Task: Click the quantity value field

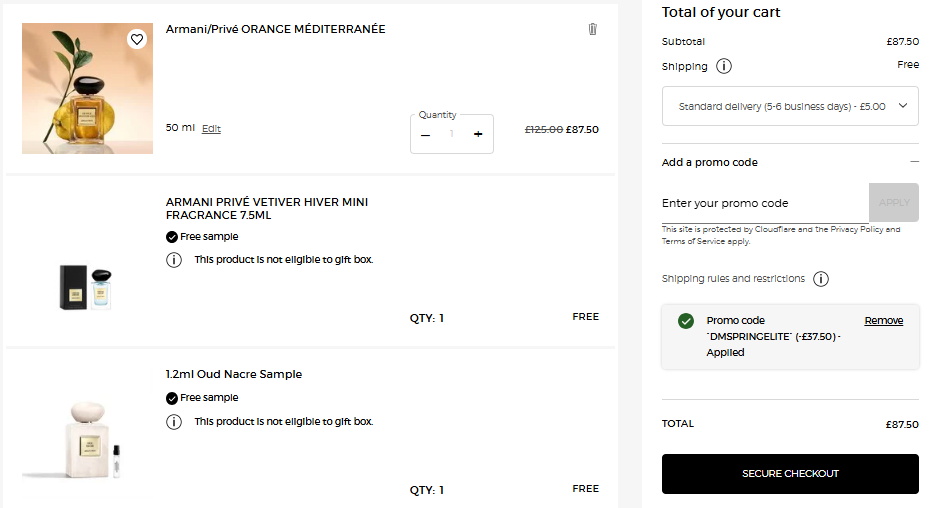Action: tap(452, 134)
